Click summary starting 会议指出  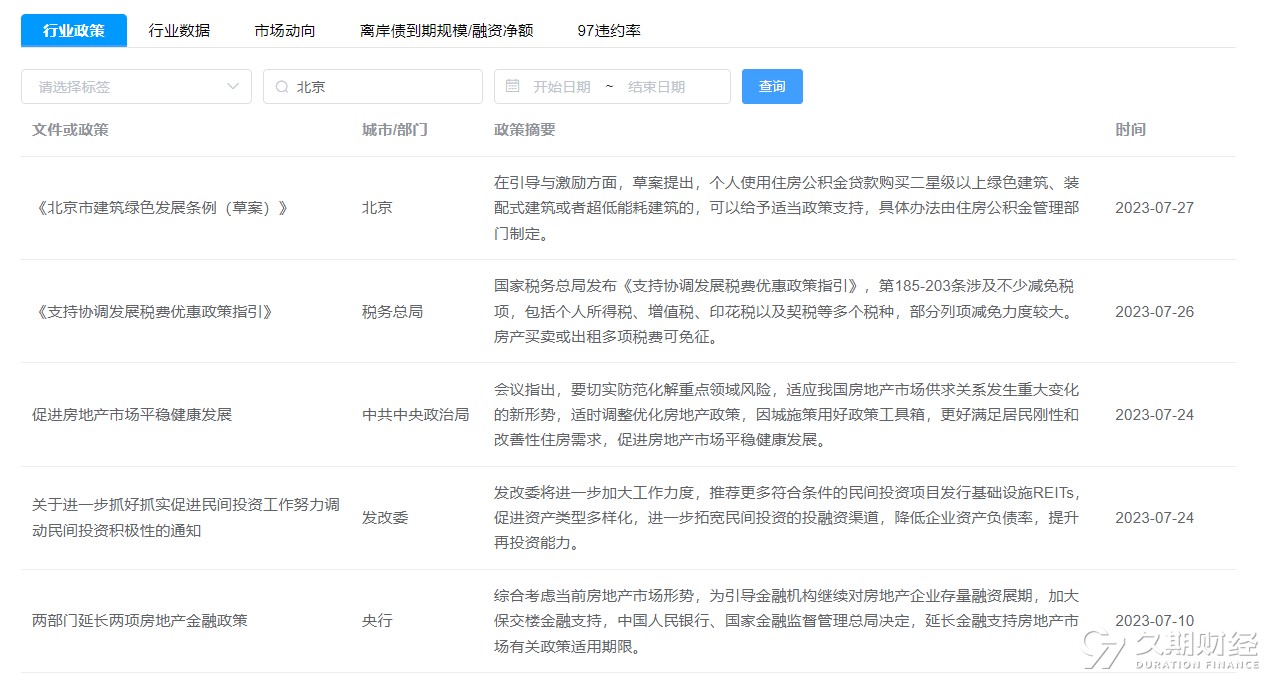[787, 414]
